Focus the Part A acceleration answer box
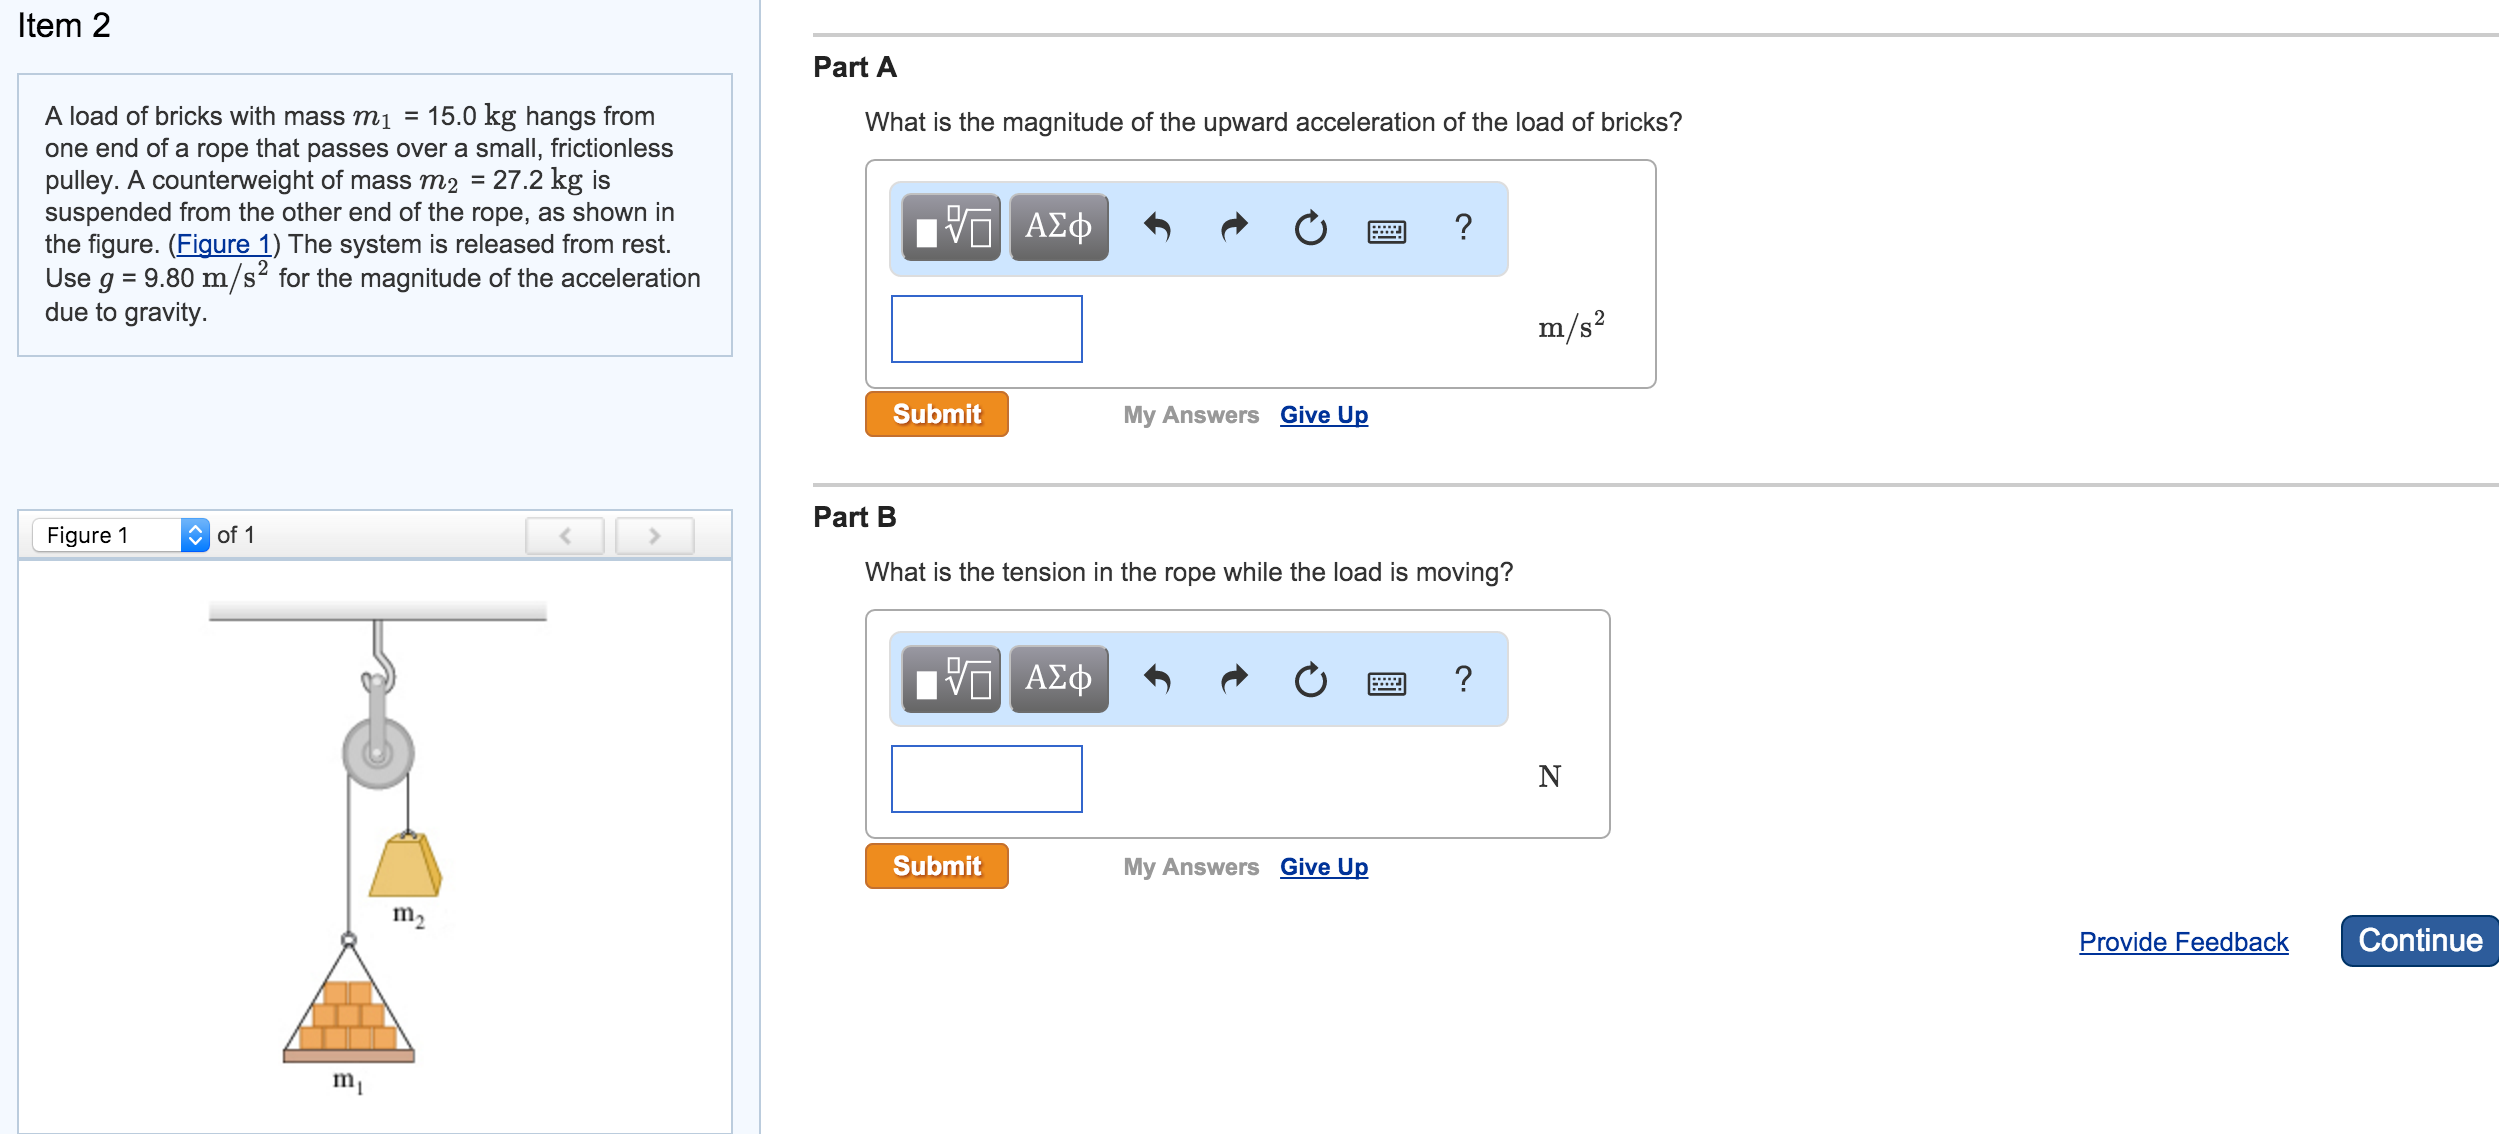2499x1134 pixels. pos(986,329)
